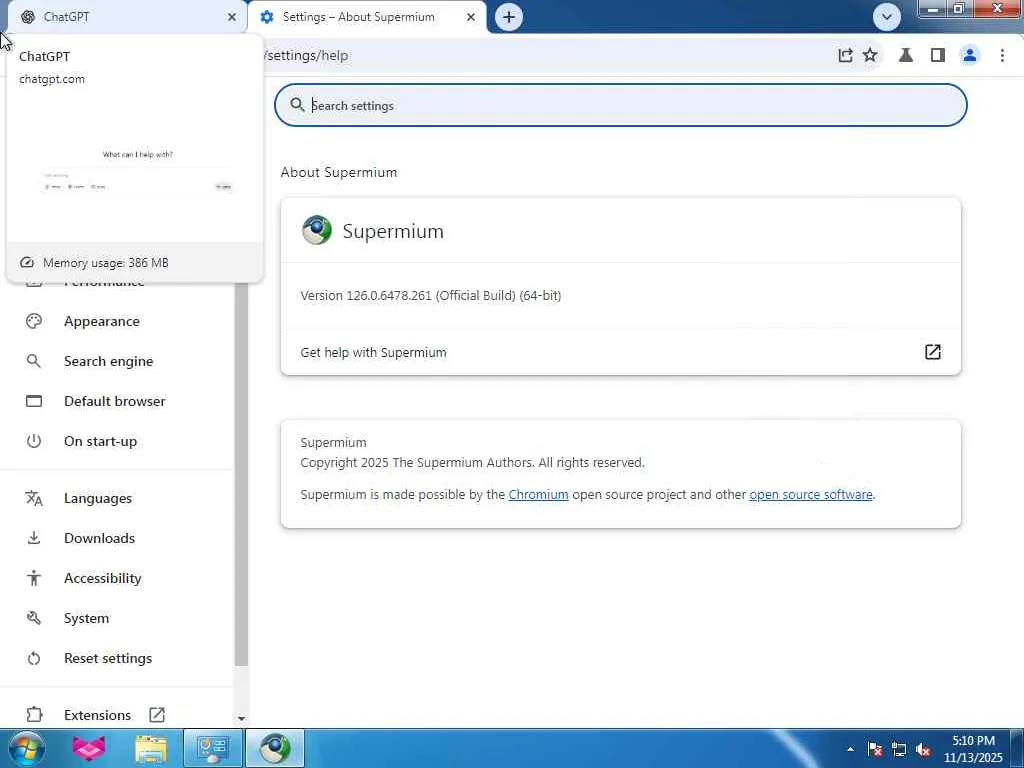The height and width of the screenshot is (768, 1024).
Task: Open the pink cat app on taskbar
Action: pyautogui.click(x=89, y=748)
